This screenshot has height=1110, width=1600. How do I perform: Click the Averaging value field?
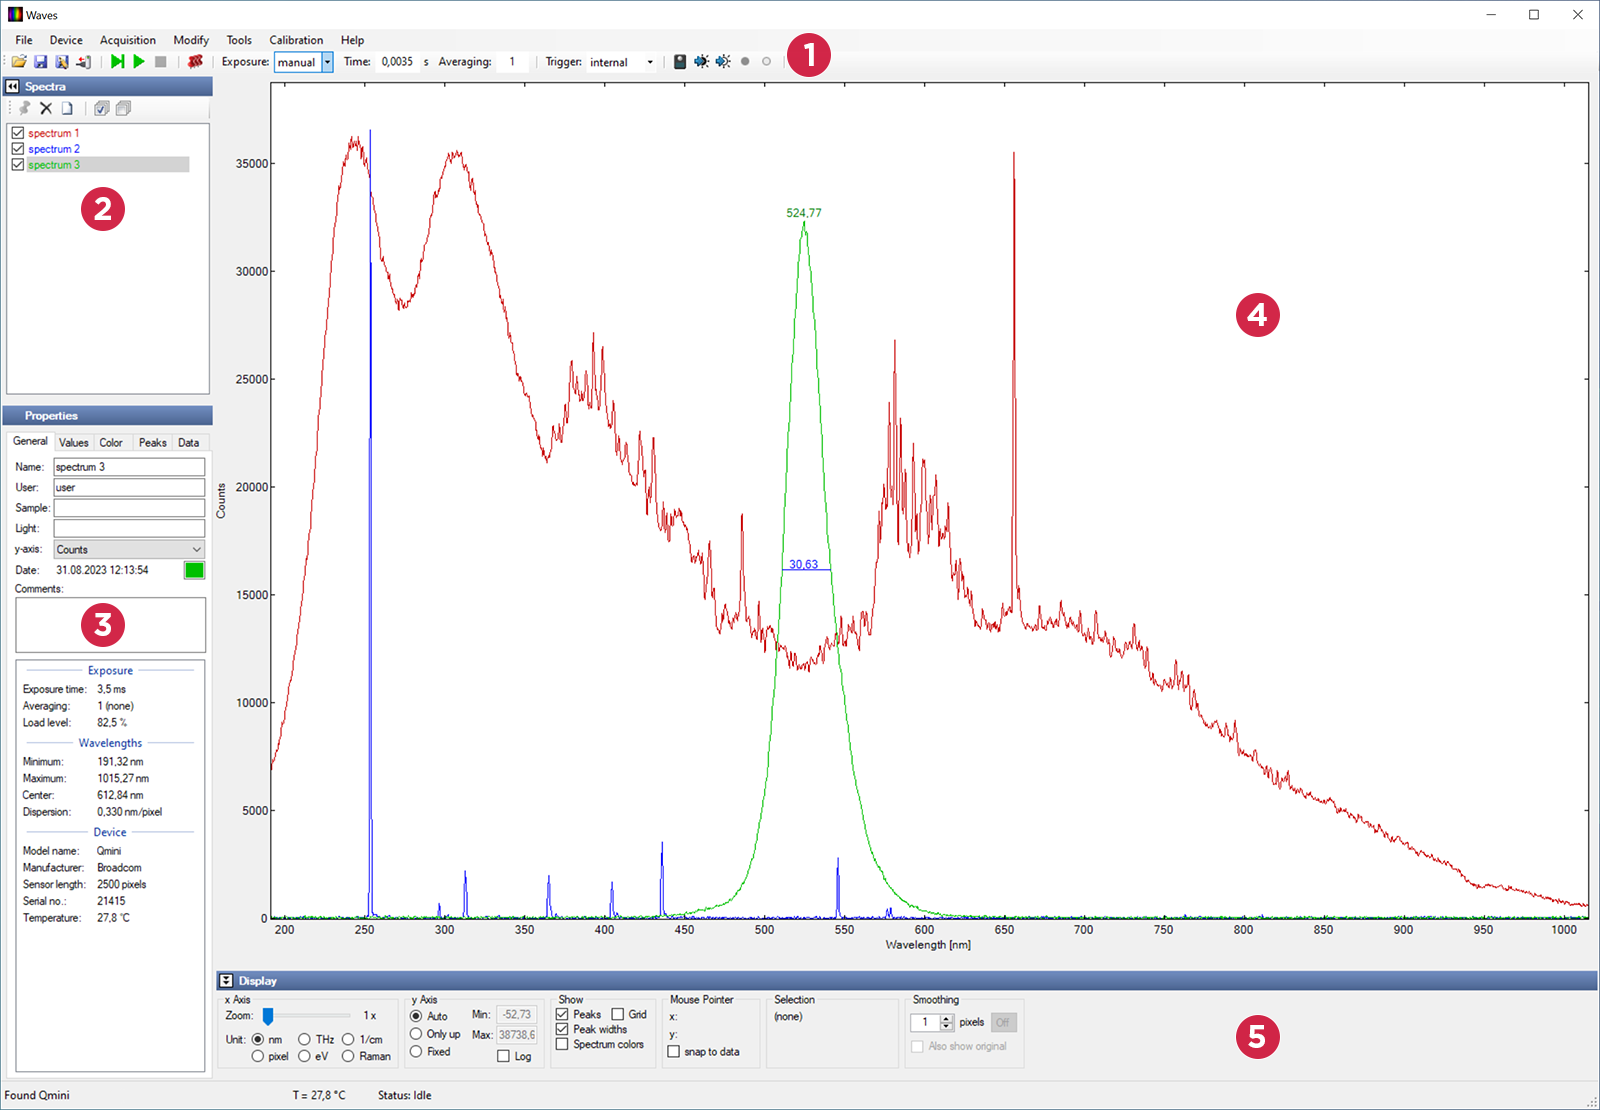coord(512,62)
